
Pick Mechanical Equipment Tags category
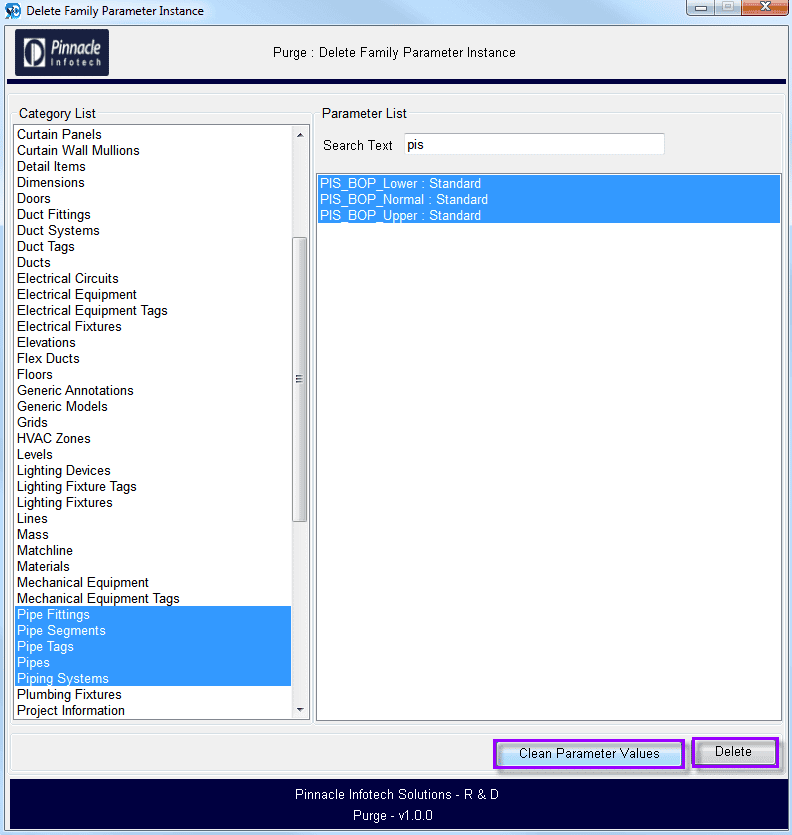click(x=153, y=598)
